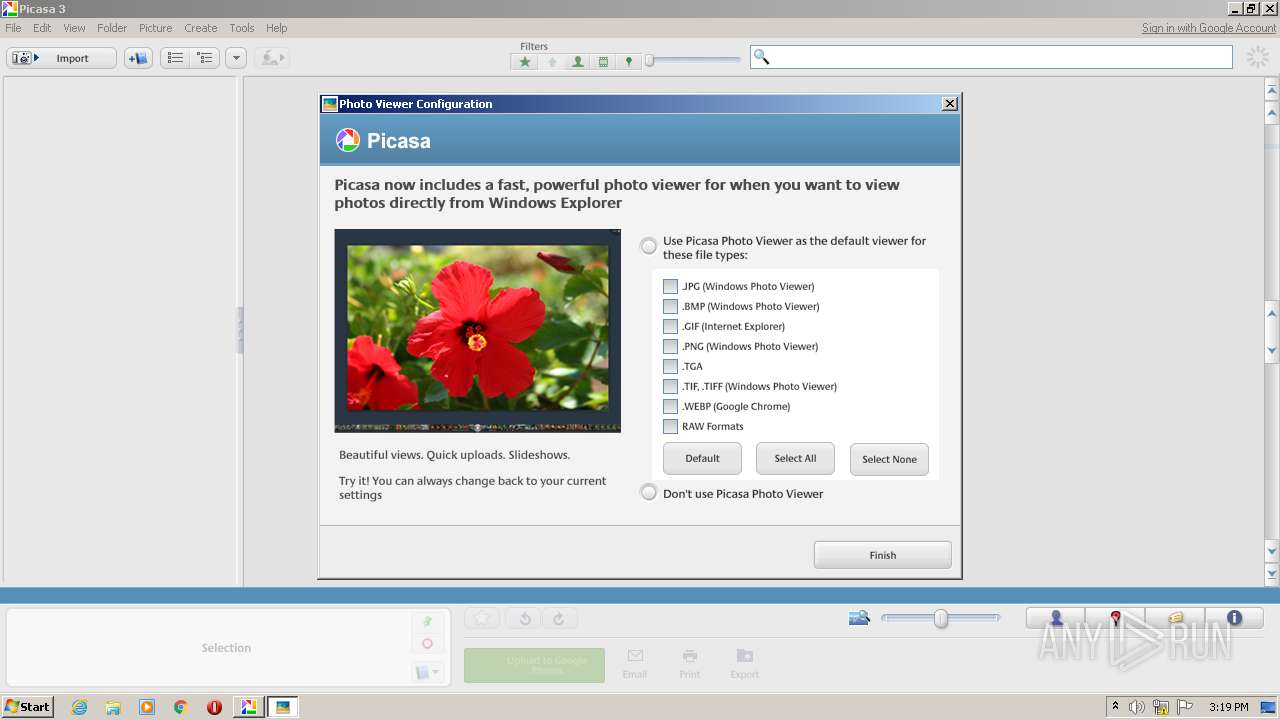
Task: Show hidden system tray icons
Action: pyautogui.click(x=1115, y=707)
